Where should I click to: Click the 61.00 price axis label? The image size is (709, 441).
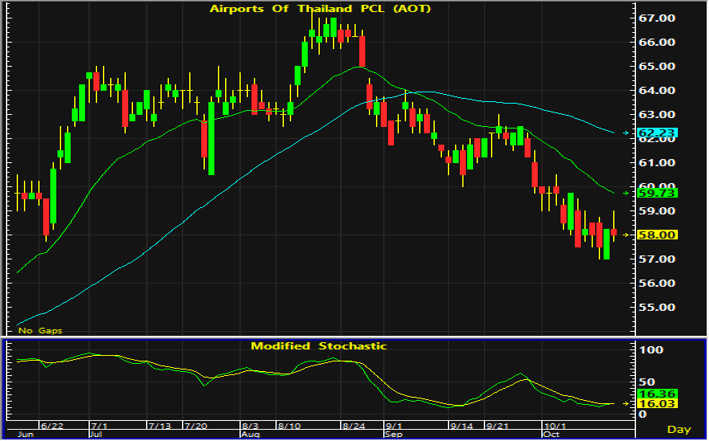tap(657, 163)
